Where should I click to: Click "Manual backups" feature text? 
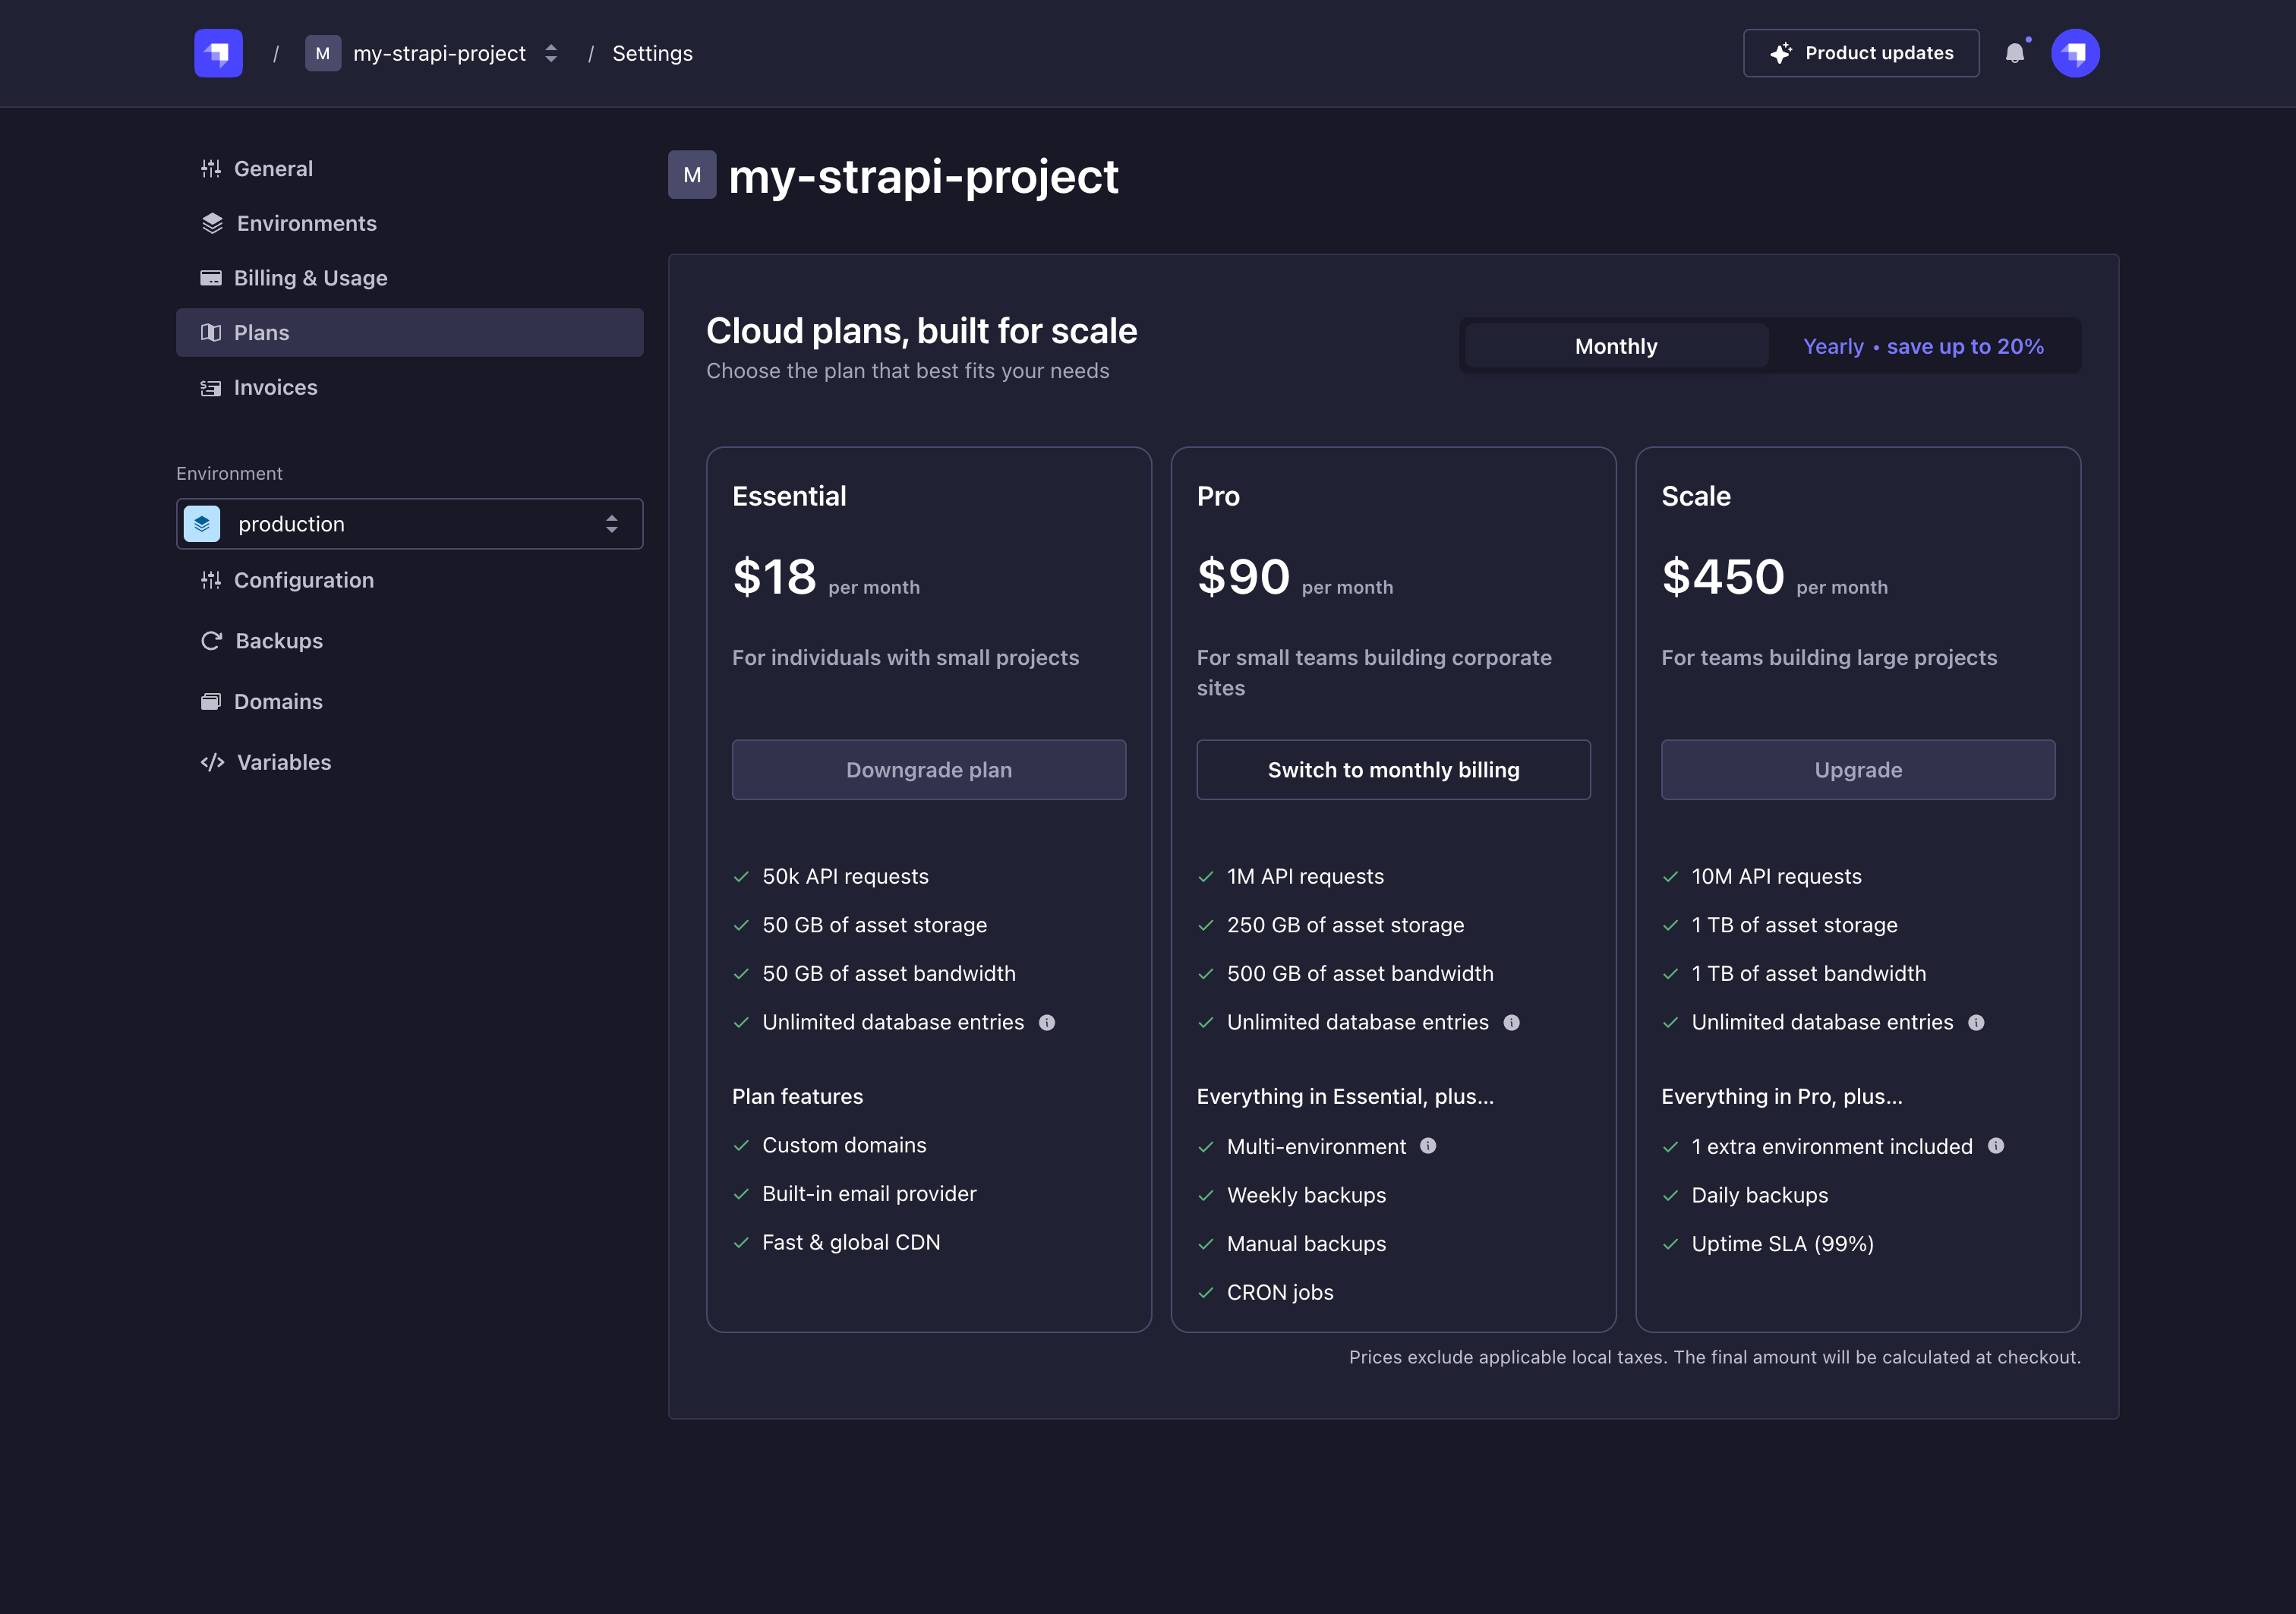pyautogui.click(x=1306, y=1244)
